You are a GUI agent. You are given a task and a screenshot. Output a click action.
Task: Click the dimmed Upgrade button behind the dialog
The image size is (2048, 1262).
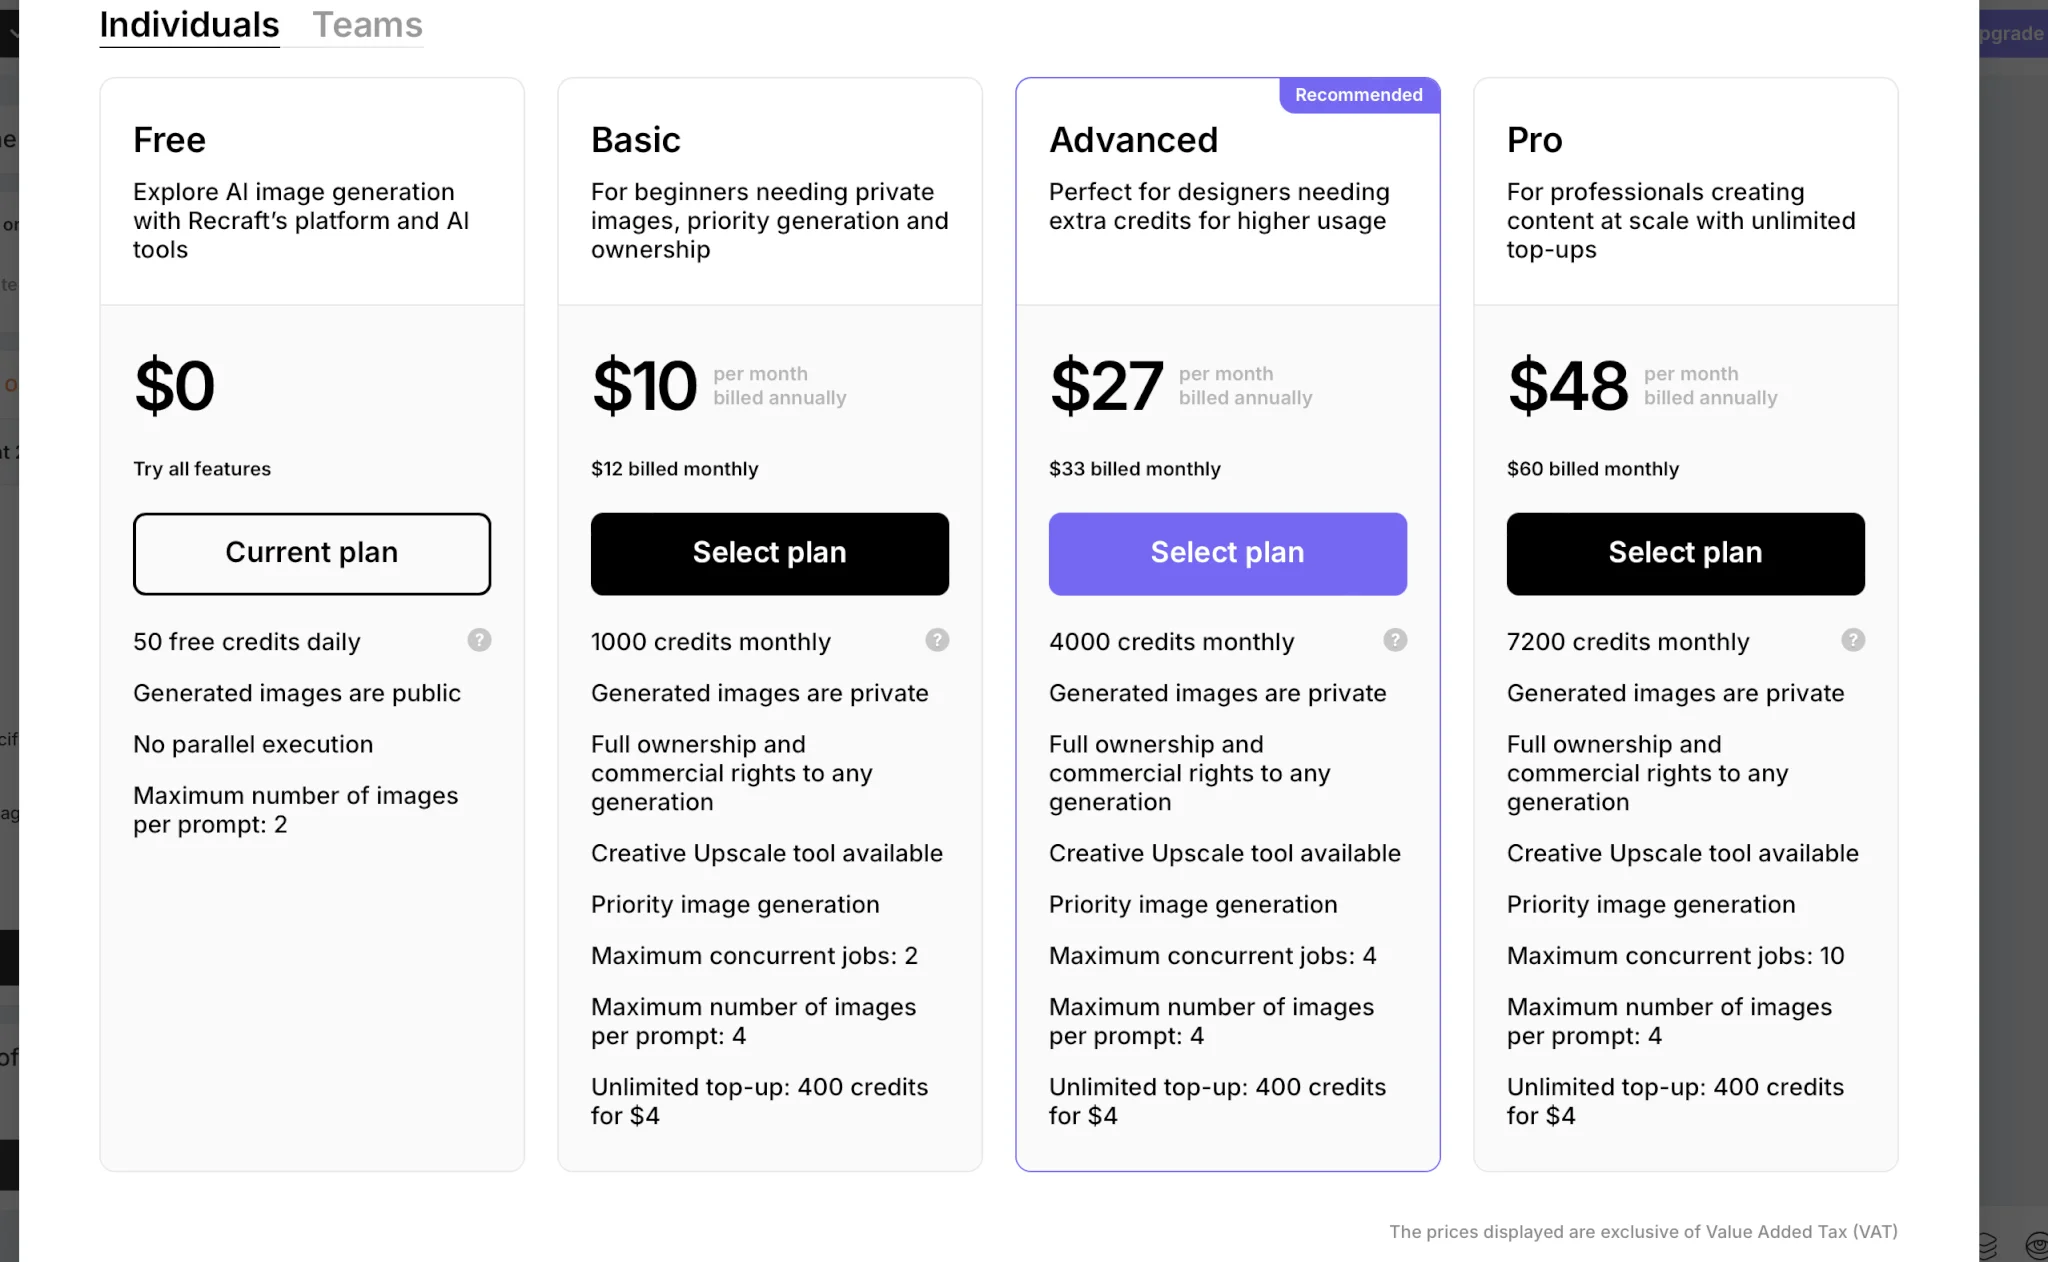tap(2012, 33)
